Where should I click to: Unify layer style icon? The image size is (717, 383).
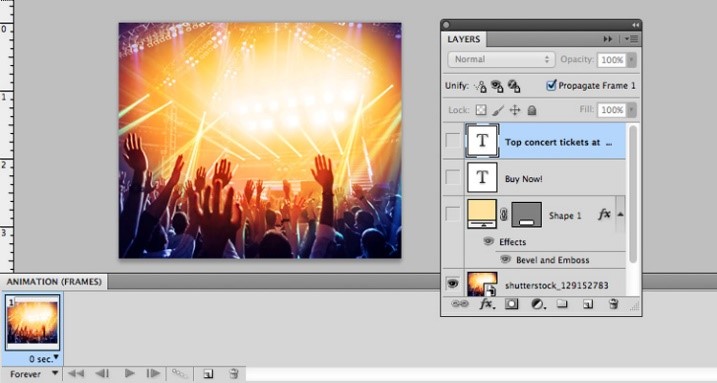(x=514, y=86)
